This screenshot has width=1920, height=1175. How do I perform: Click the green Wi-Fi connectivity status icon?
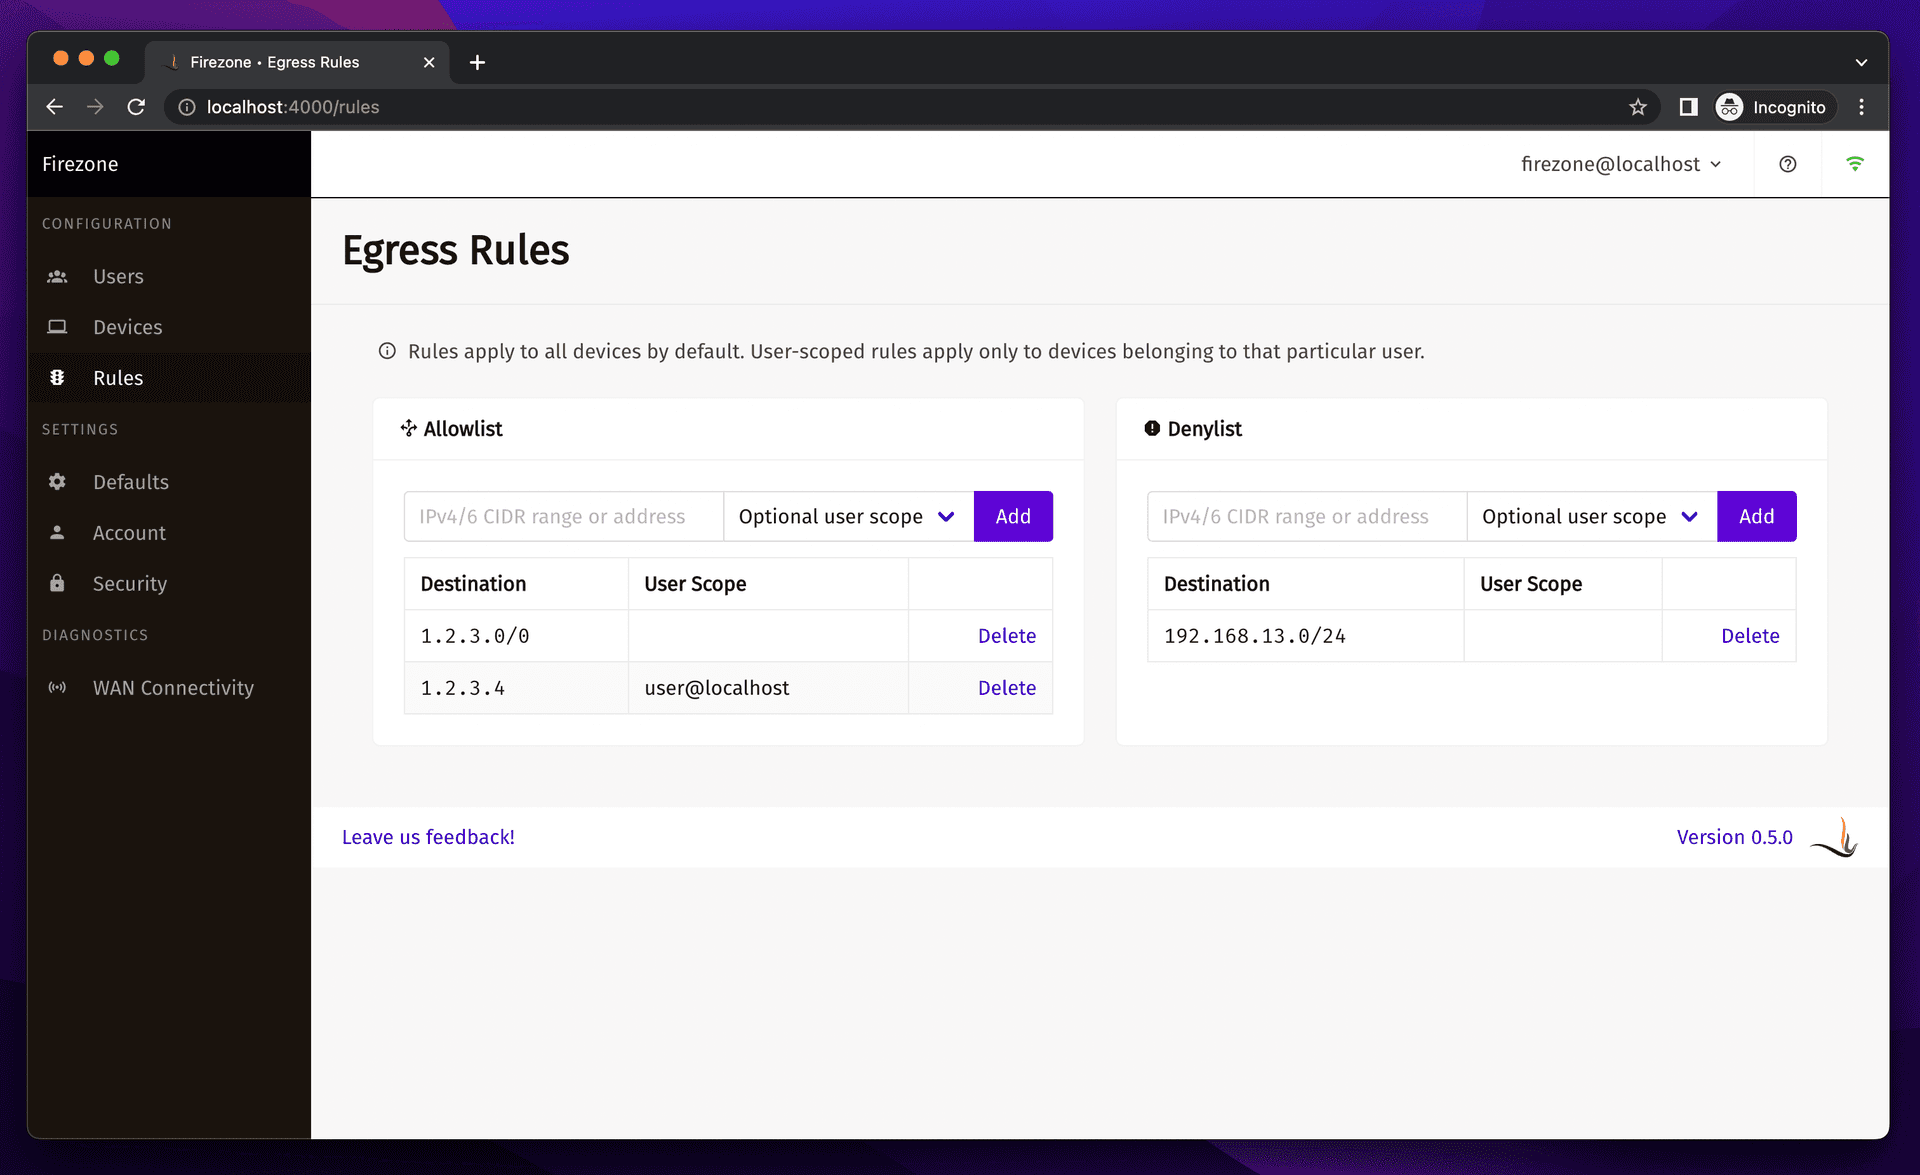click(1854, 164)
